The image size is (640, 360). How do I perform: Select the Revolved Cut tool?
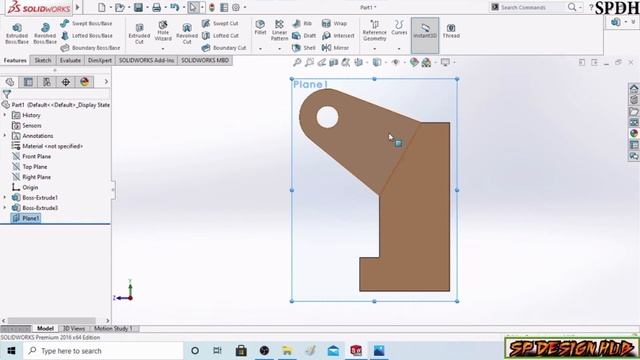point(187,33)
